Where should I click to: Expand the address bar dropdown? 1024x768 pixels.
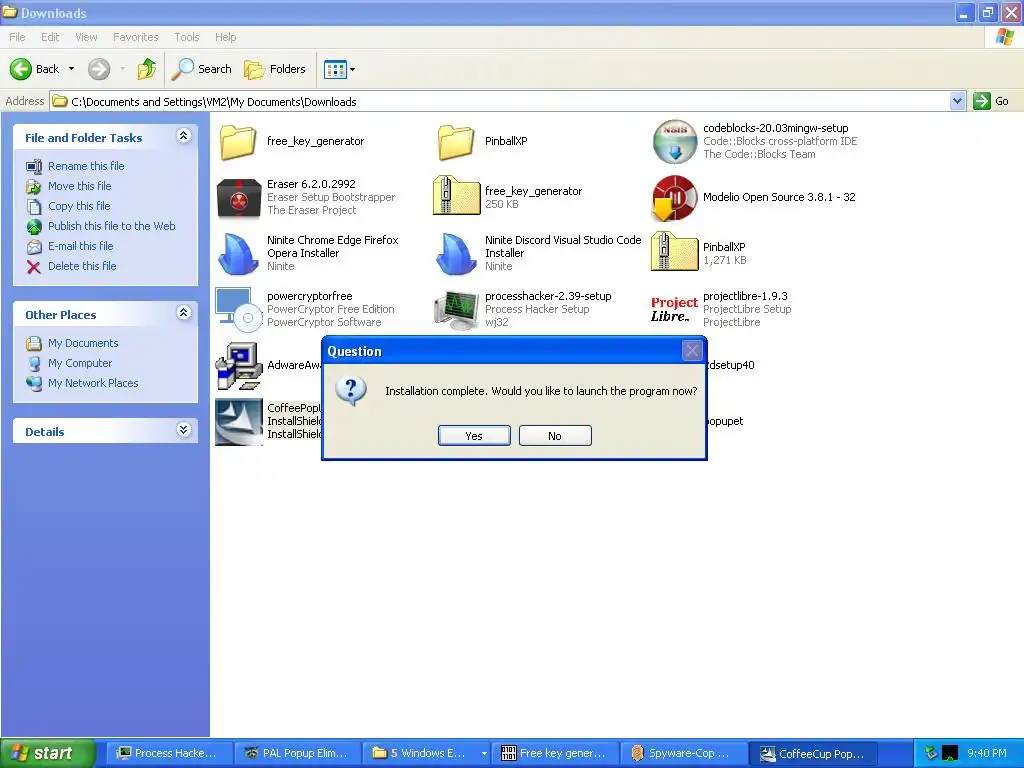tap(957, 101)
